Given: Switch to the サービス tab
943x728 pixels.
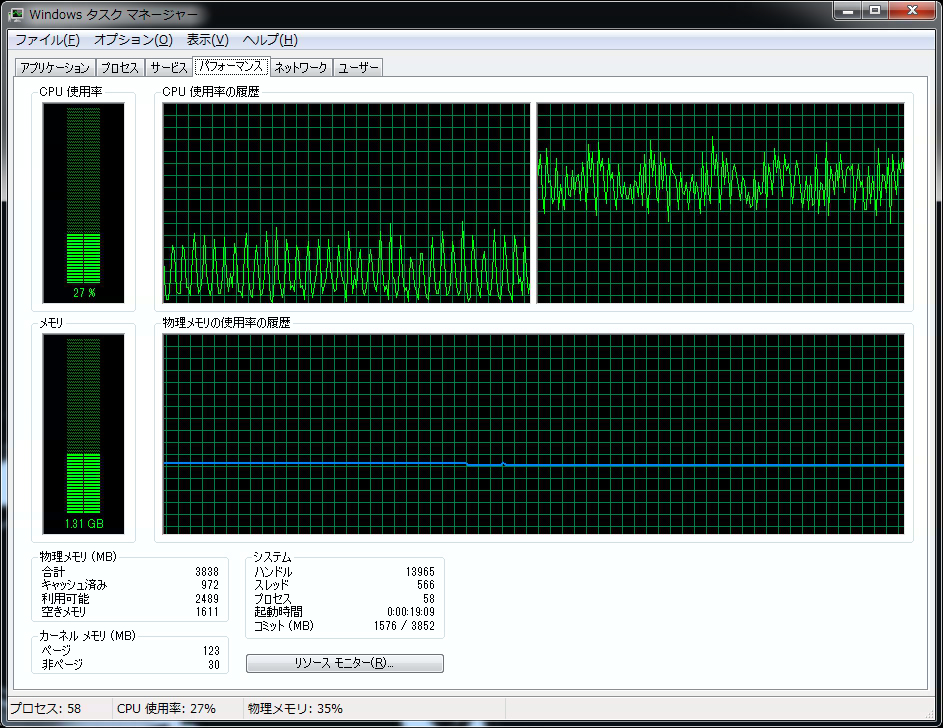Looking at the screenshot, I should tap(168, 67).
